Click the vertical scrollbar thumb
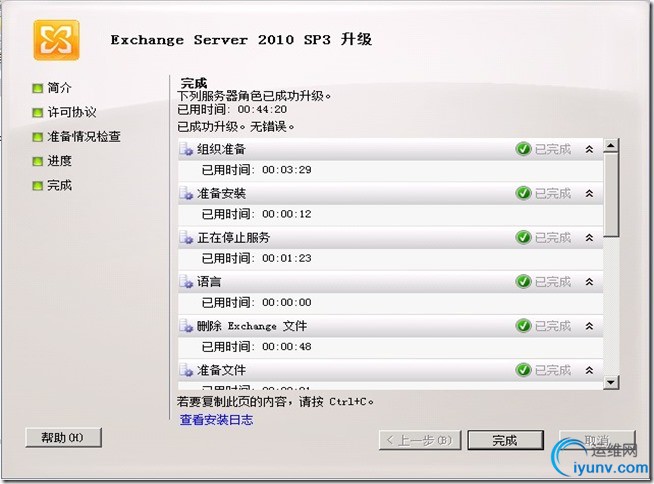The height and width of the screenshot is (484, 654). pos(611,195)
